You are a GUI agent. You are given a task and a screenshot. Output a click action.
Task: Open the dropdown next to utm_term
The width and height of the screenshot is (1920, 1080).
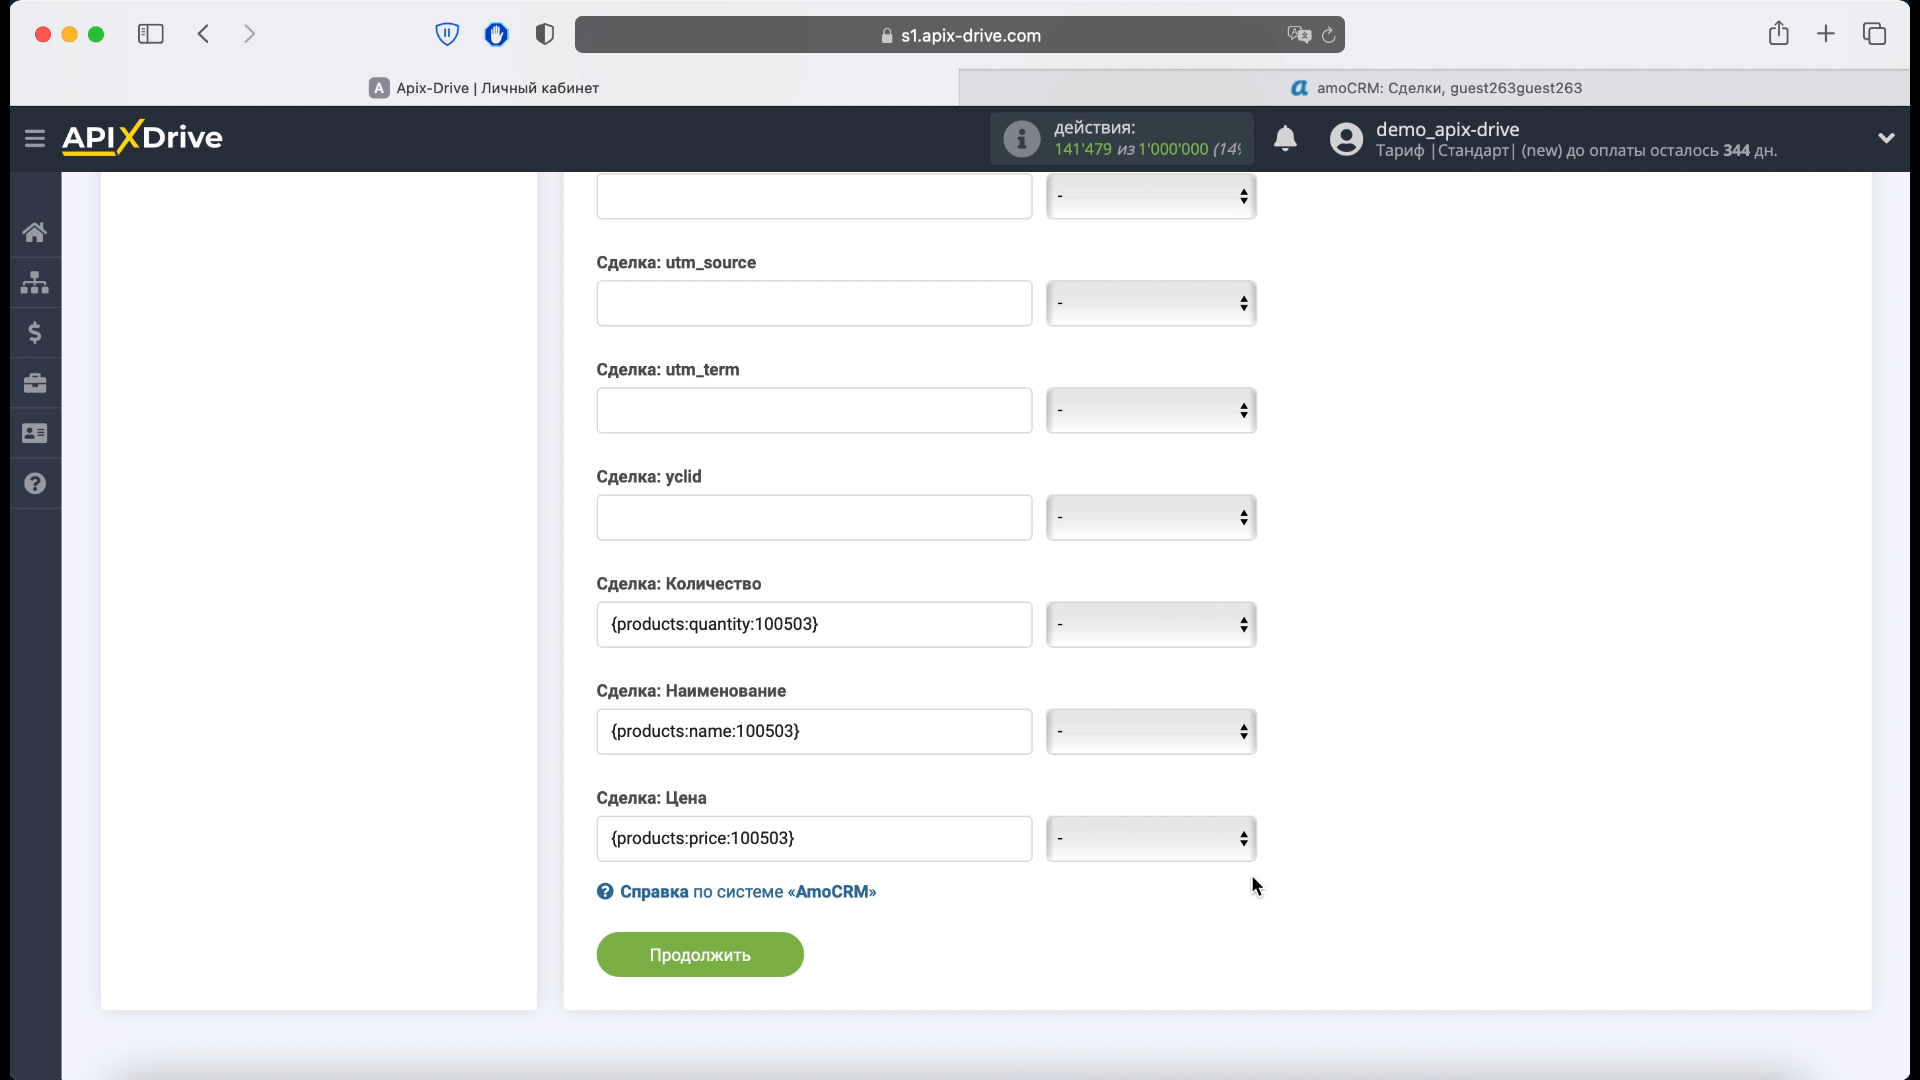tap(1151, 410)
